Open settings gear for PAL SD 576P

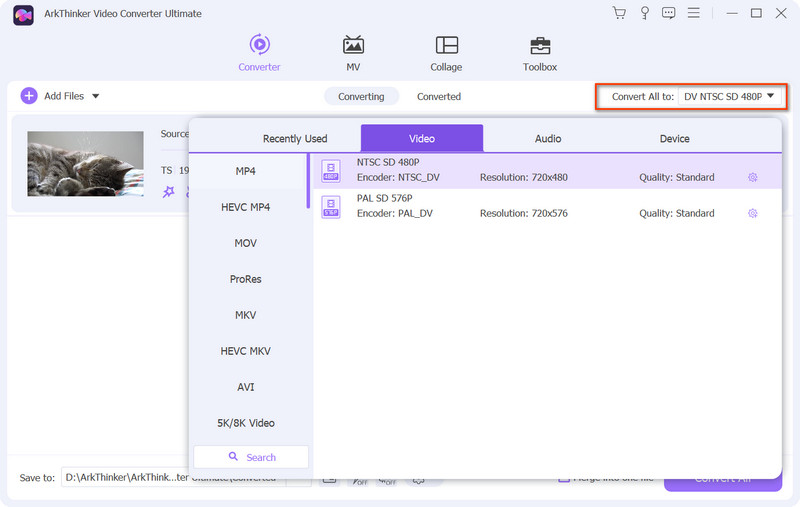[753, 213]
